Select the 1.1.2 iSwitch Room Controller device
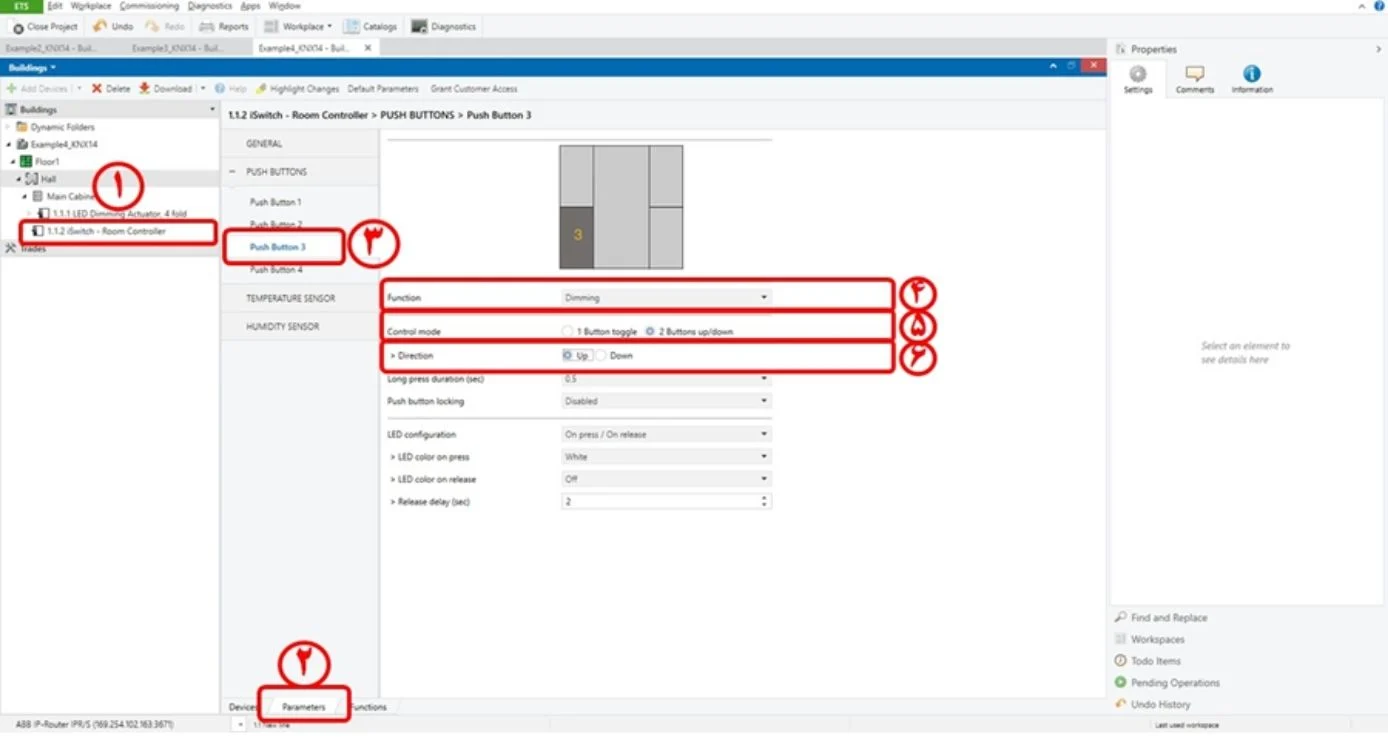Viewport: 1388px width, 754px height. [x=106, y=231]
